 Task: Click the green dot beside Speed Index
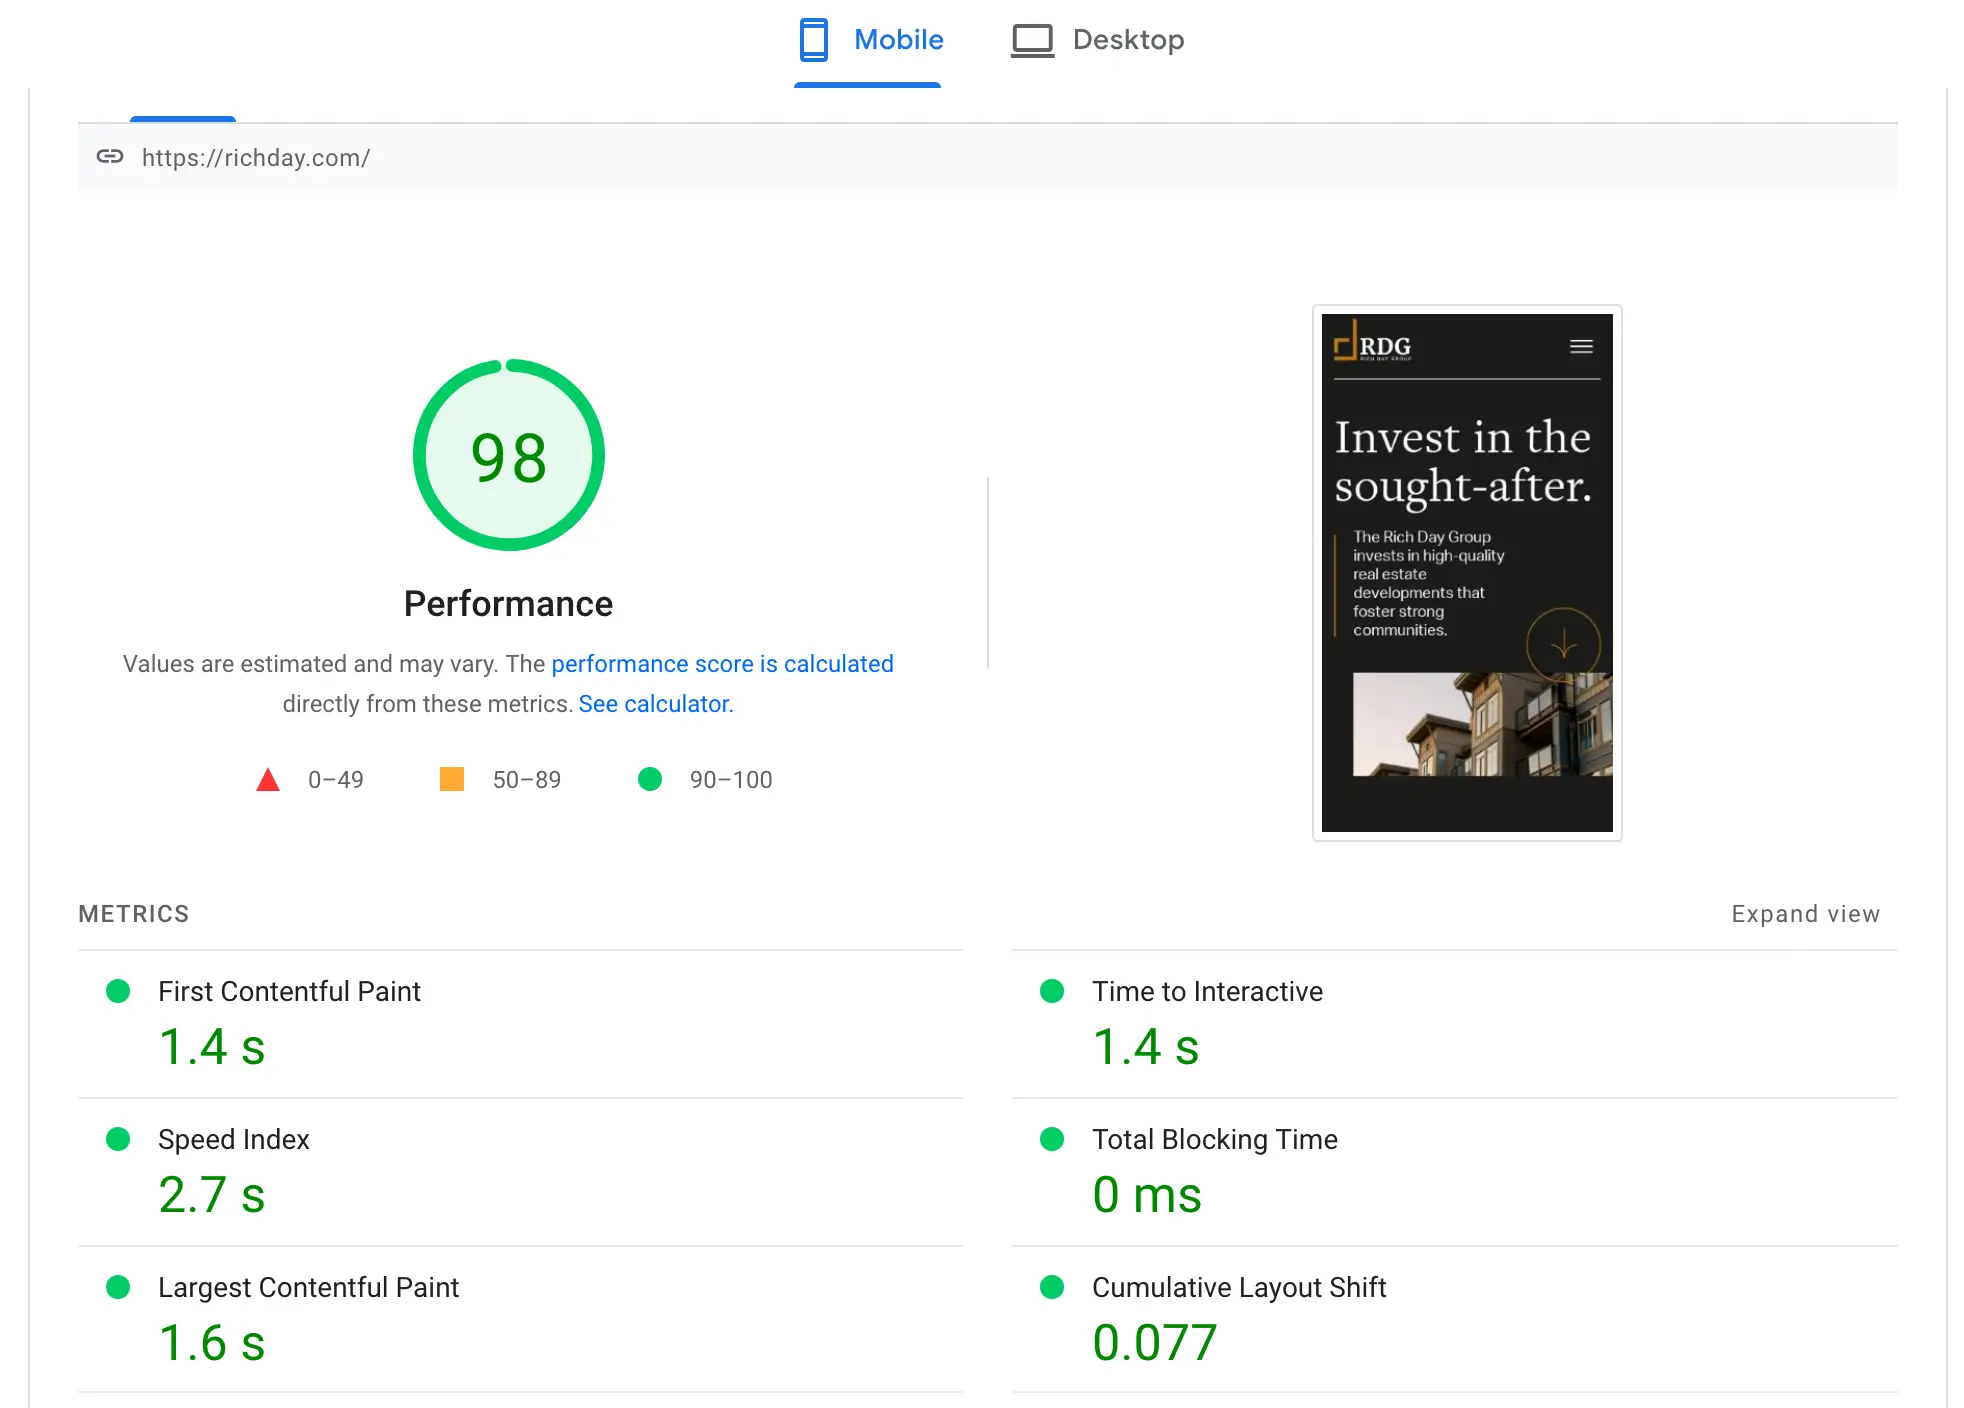[x=118, y=1139]
